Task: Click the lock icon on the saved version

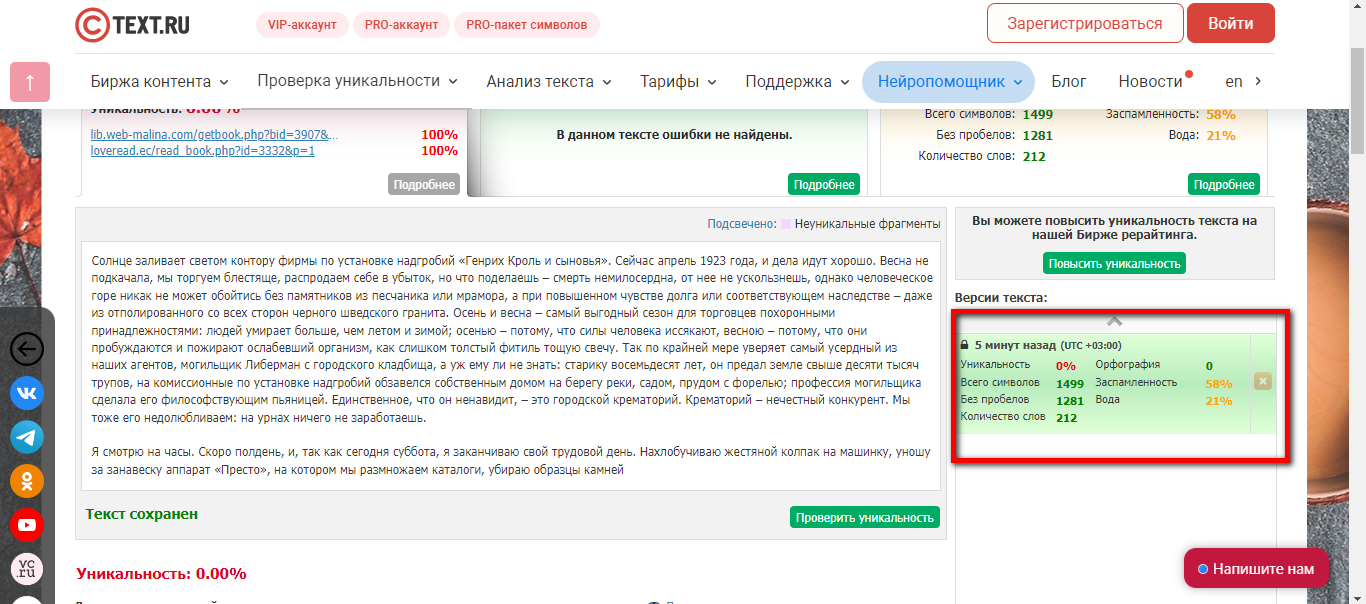Action: point(964,345)
